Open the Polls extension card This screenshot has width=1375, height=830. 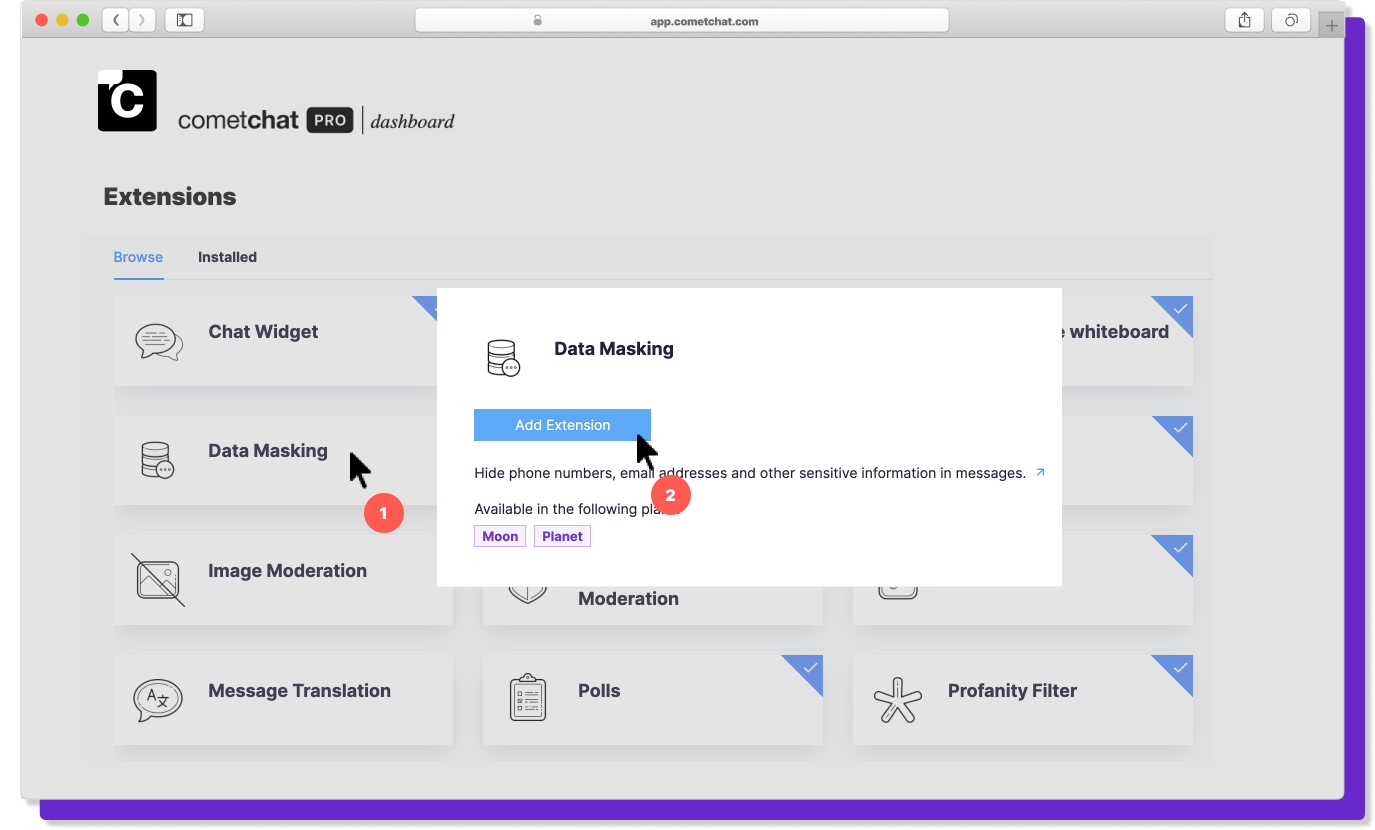653,700
